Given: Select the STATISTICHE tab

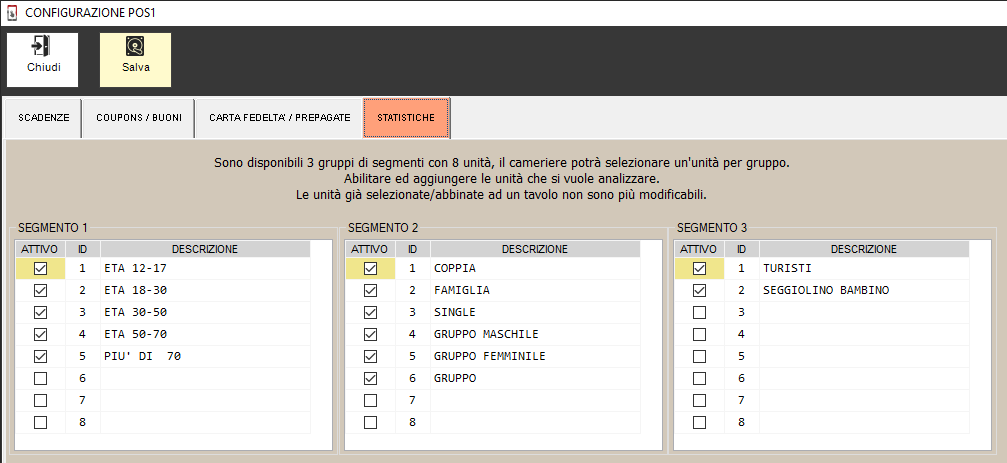Looking at the screenshot, I should pos(406,118).
